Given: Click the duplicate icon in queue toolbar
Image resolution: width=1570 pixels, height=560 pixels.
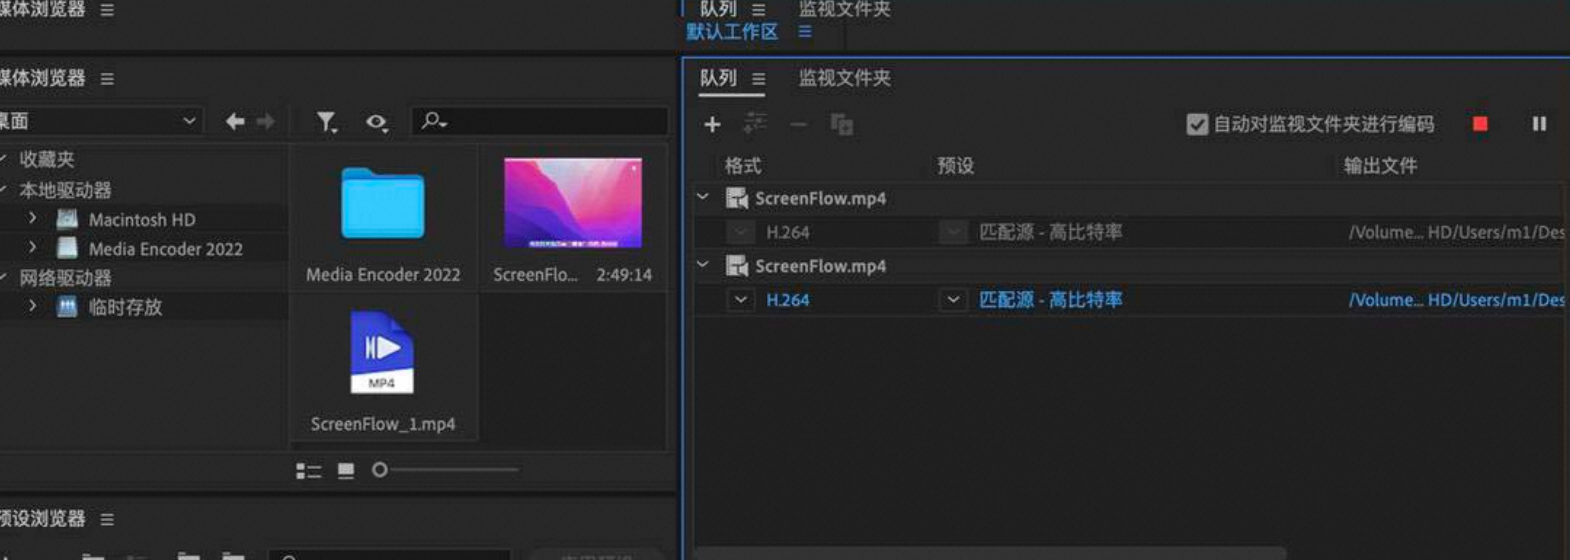Looking at the screenshot, I should pos(842,125).
